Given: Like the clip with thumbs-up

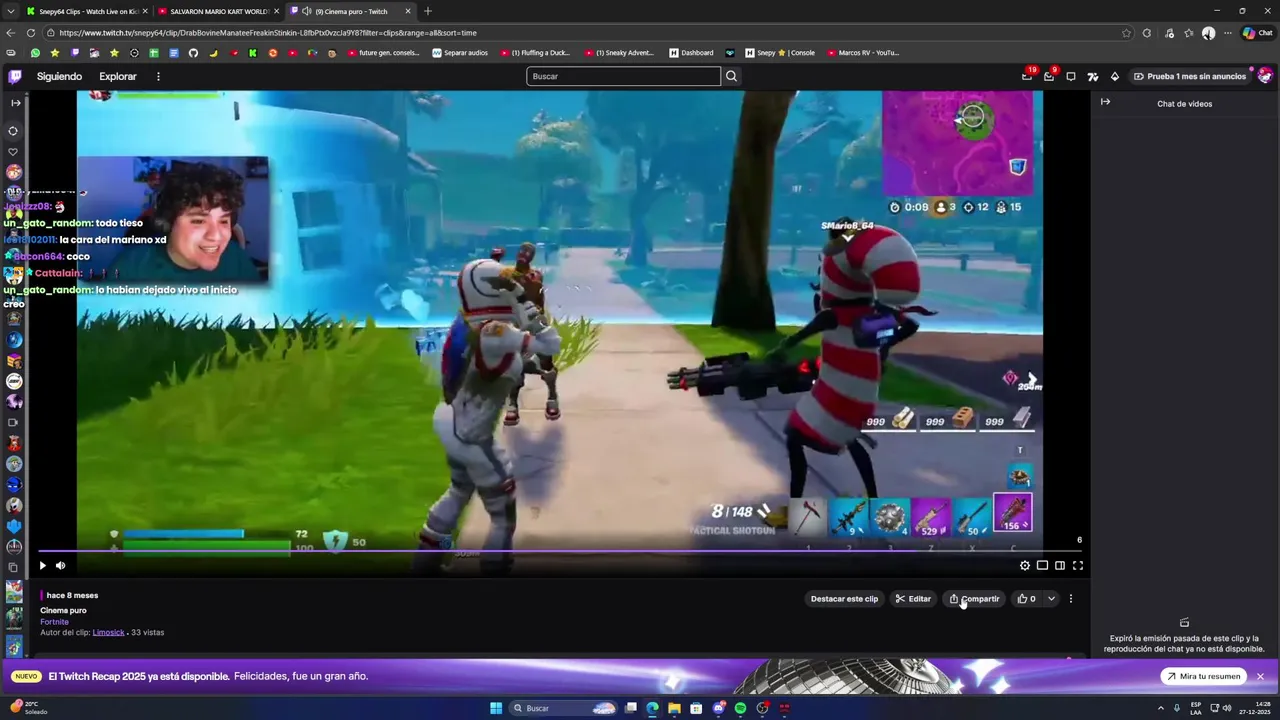Looking at the screenshot, I should pyautogui.click(x=1026, y=599).
